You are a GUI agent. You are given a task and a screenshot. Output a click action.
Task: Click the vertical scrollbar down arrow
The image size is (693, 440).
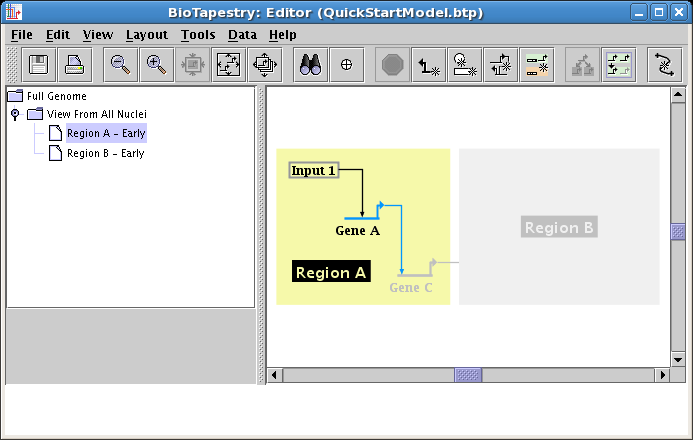(678, 358)
